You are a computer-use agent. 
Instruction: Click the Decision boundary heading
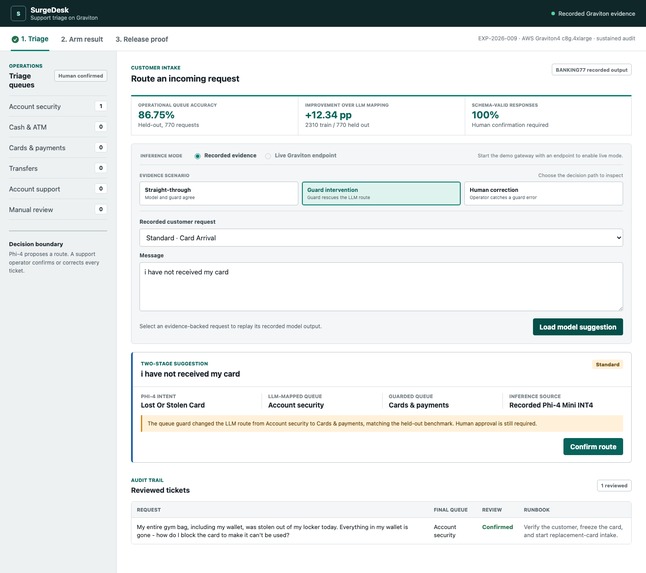(36, 244)
